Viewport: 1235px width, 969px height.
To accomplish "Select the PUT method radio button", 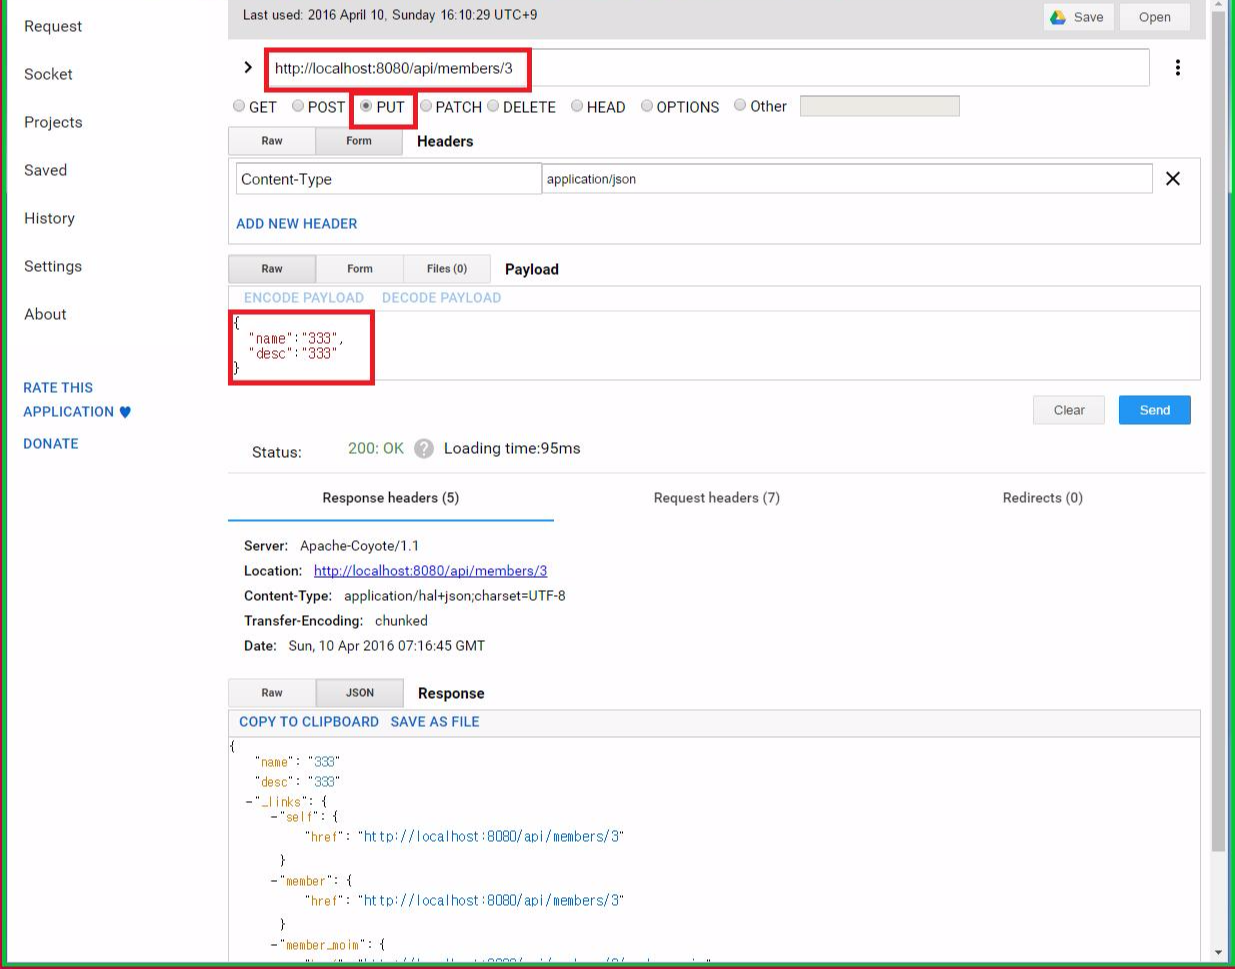I will (366, 106).
